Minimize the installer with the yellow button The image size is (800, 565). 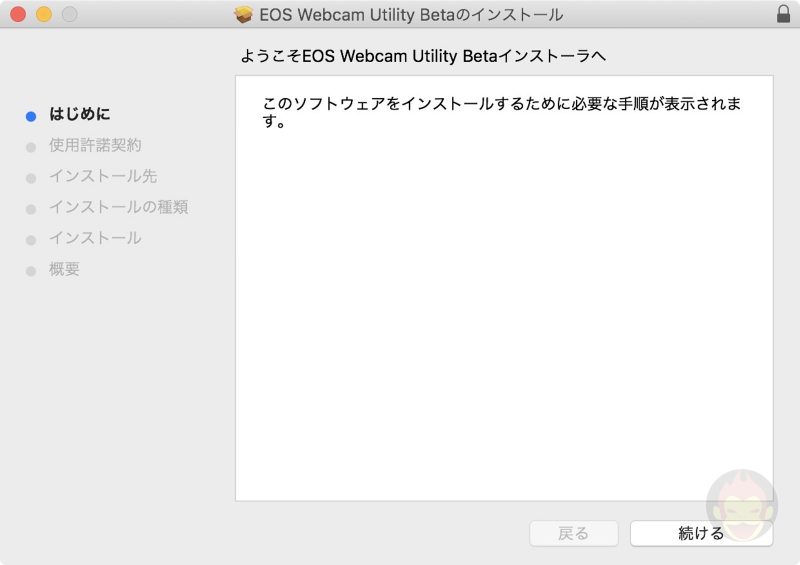click(44, 14)
